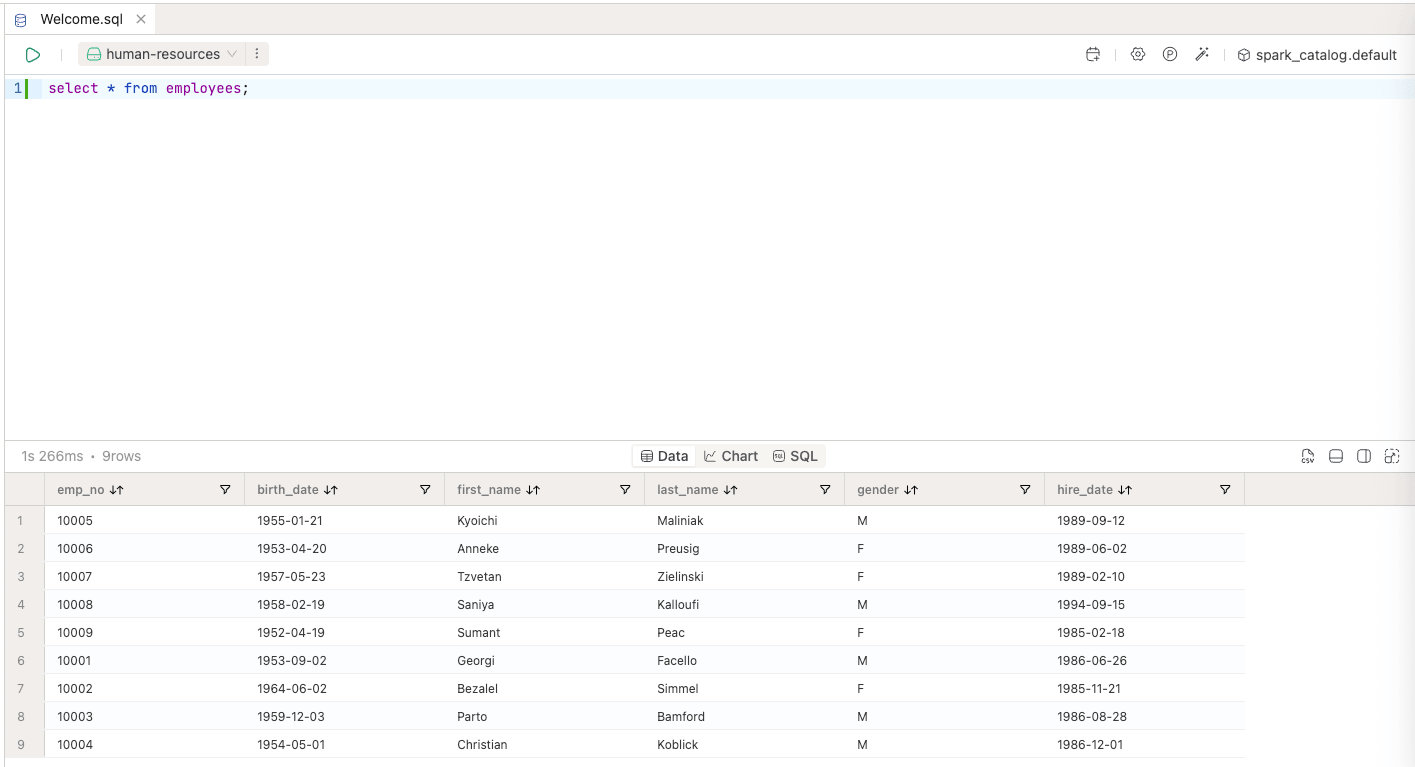Click the hire_date column header label
1415x767 pixels.
1085,490
